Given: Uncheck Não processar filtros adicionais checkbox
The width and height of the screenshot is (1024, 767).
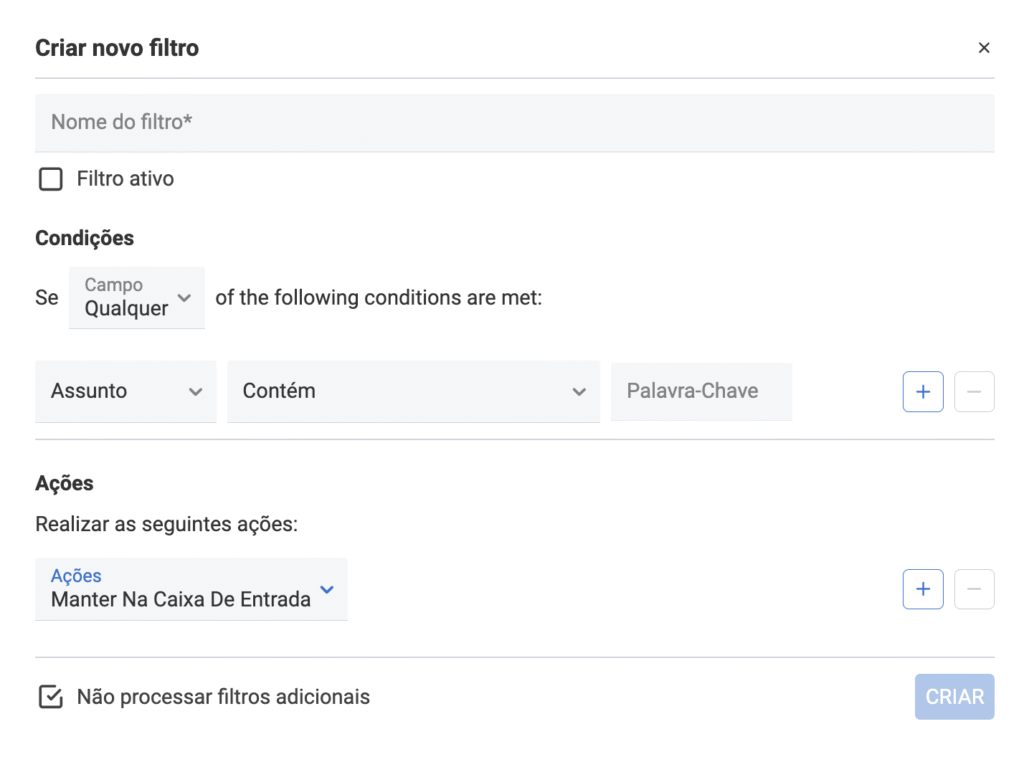Looking at the screenshot, I should [x=50, y=697].
